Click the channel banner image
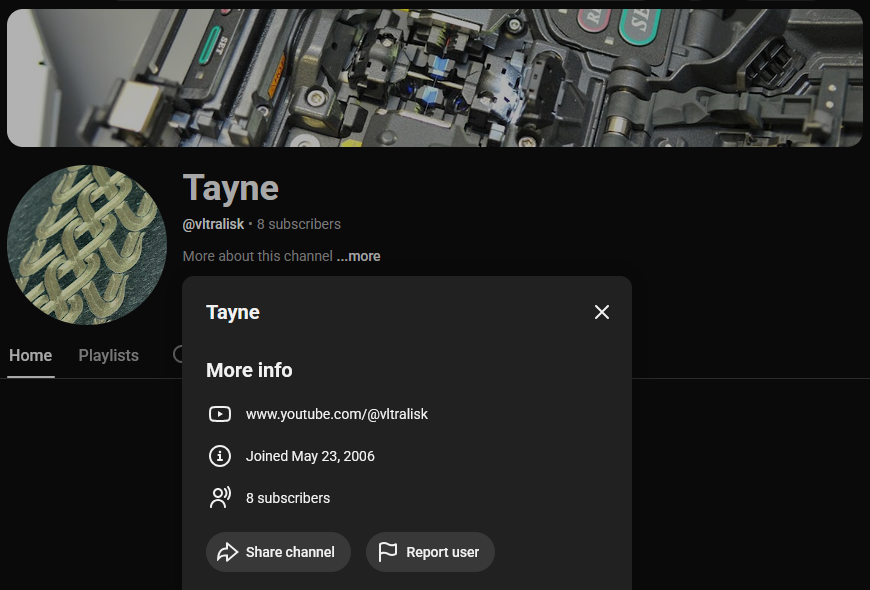Viewport: 870px width, 590px height. click(x=434, y=78)
